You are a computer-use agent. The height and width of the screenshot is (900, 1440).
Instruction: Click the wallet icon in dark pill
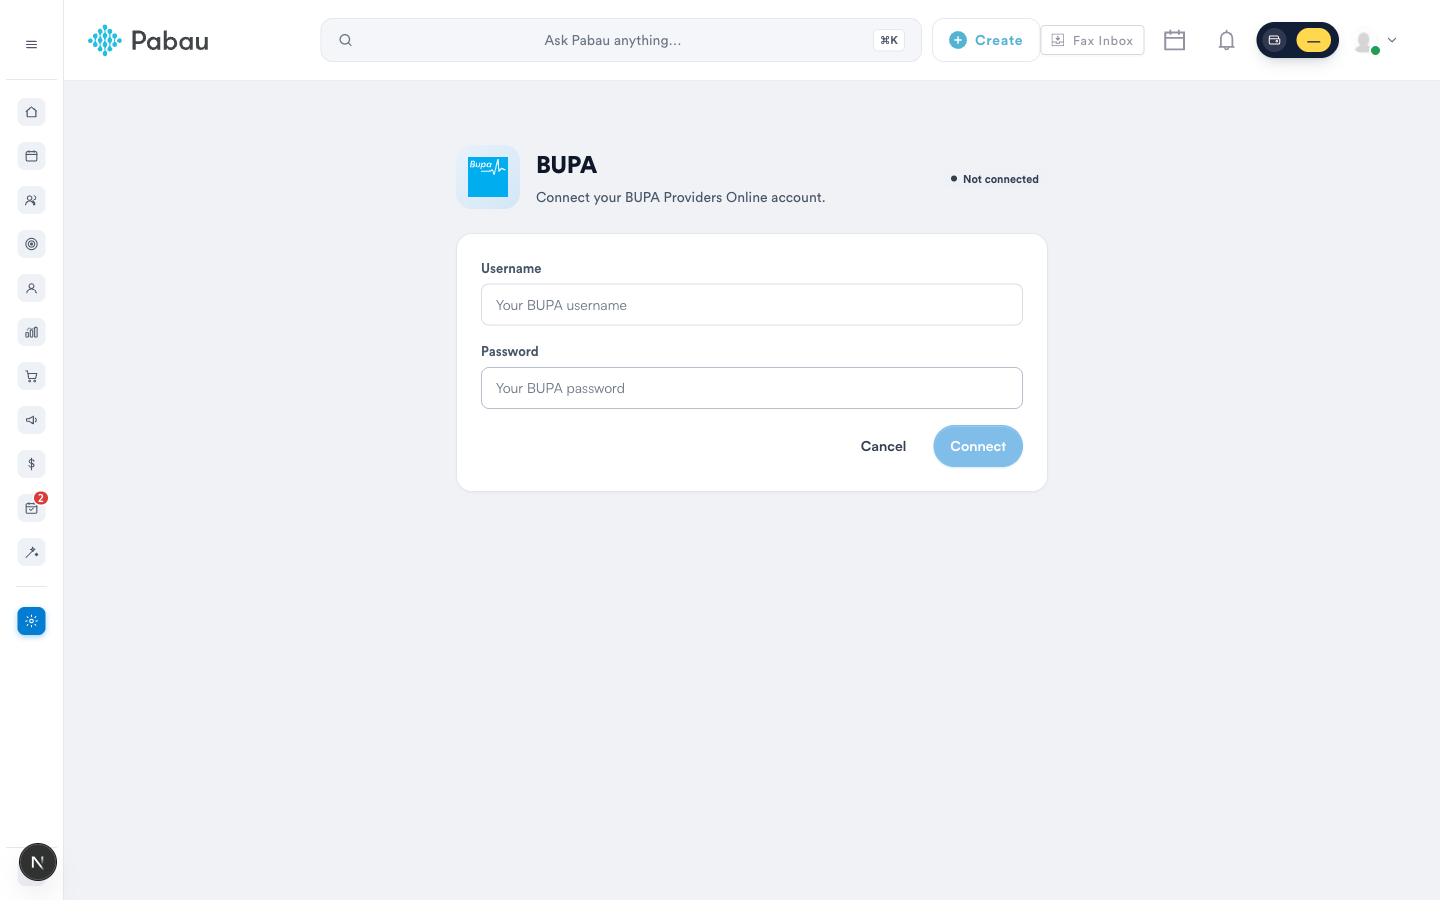(1274, 40)
